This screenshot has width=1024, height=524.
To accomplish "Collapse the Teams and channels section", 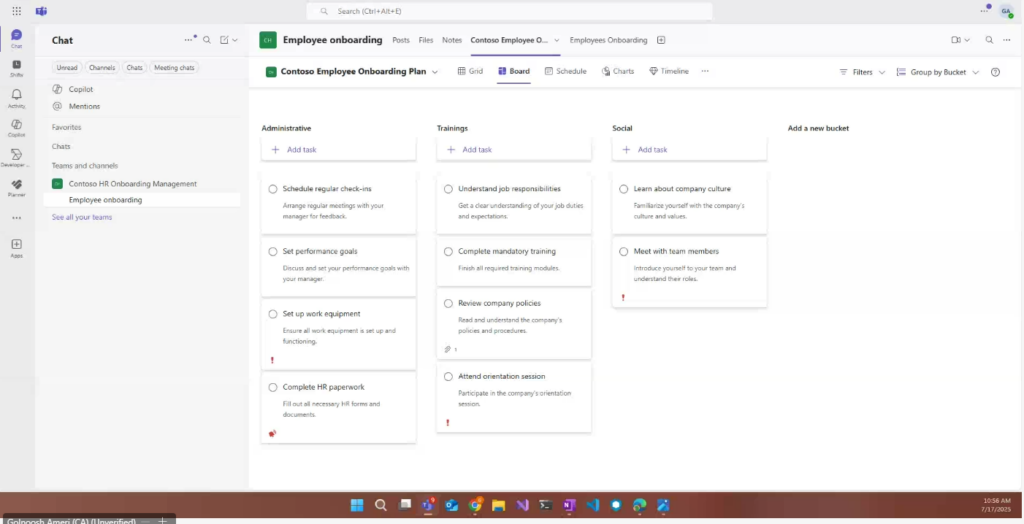I will [x=85, y=166].
